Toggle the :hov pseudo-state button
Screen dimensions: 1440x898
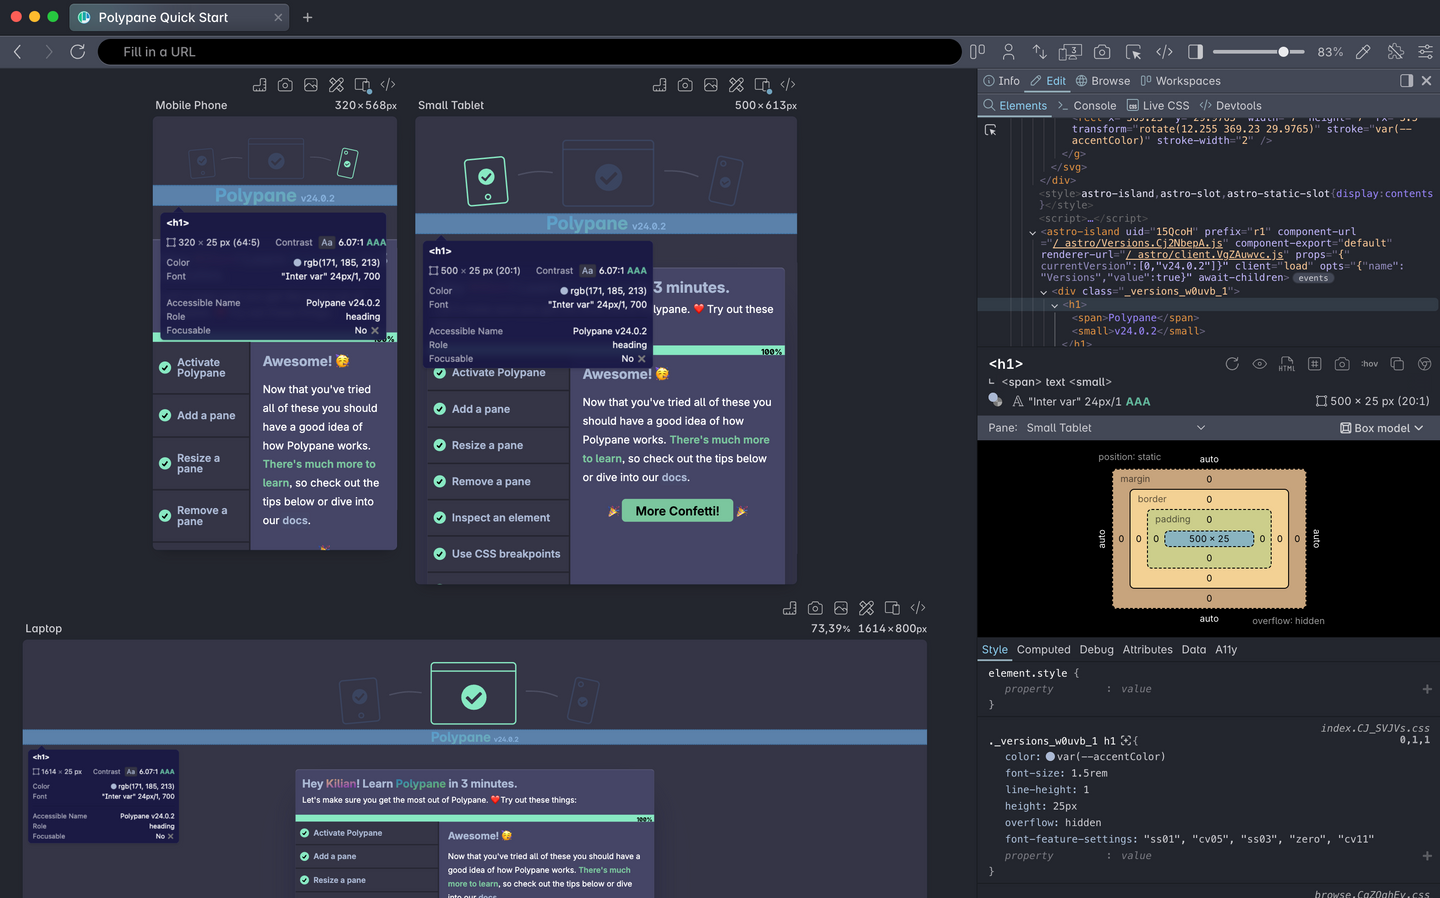pyautogui.click(x=1369, y=364)
